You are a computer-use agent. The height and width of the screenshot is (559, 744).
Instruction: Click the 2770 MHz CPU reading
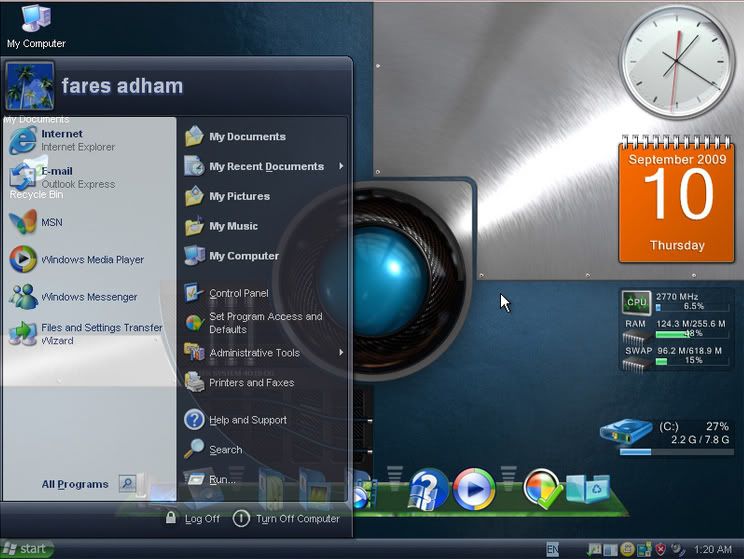[x=677, y=297]
